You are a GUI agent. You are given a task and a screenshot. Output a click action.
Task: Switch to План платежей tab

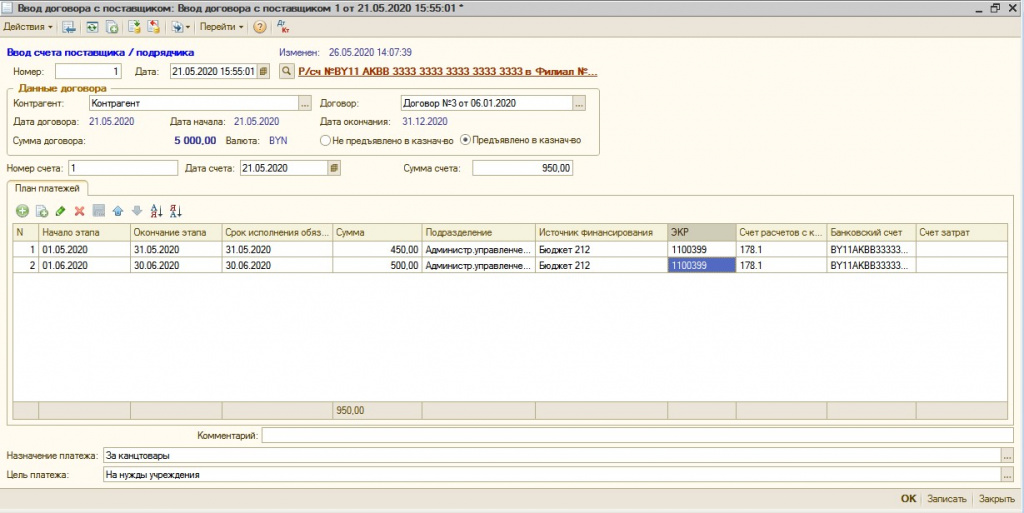48,188
